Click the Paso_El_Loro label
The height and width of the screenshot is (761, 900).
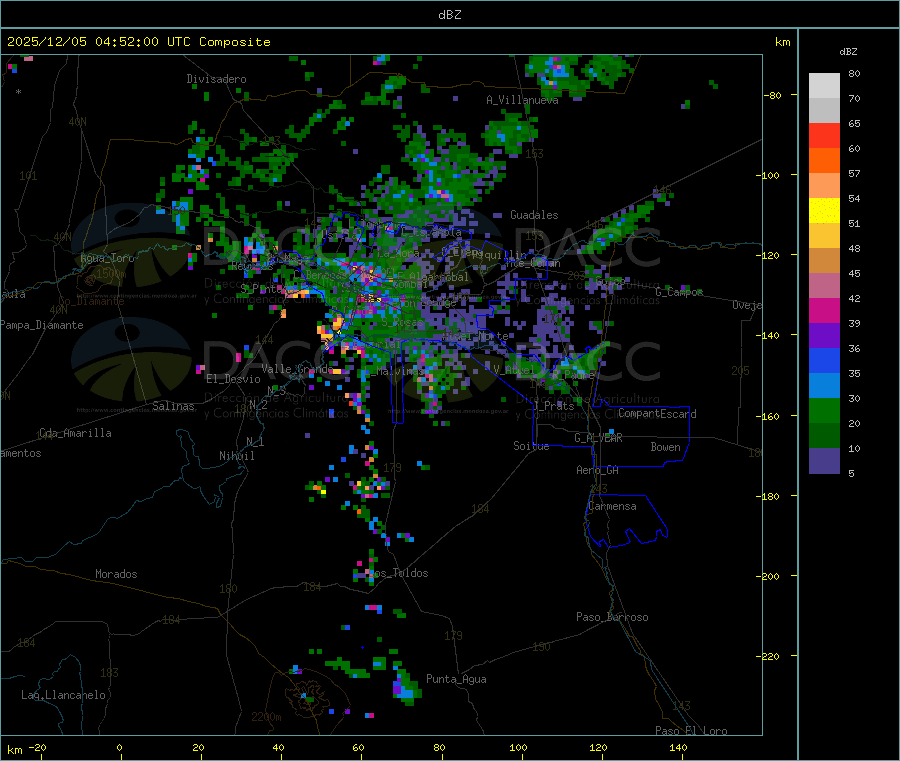[x=691, y=731]
